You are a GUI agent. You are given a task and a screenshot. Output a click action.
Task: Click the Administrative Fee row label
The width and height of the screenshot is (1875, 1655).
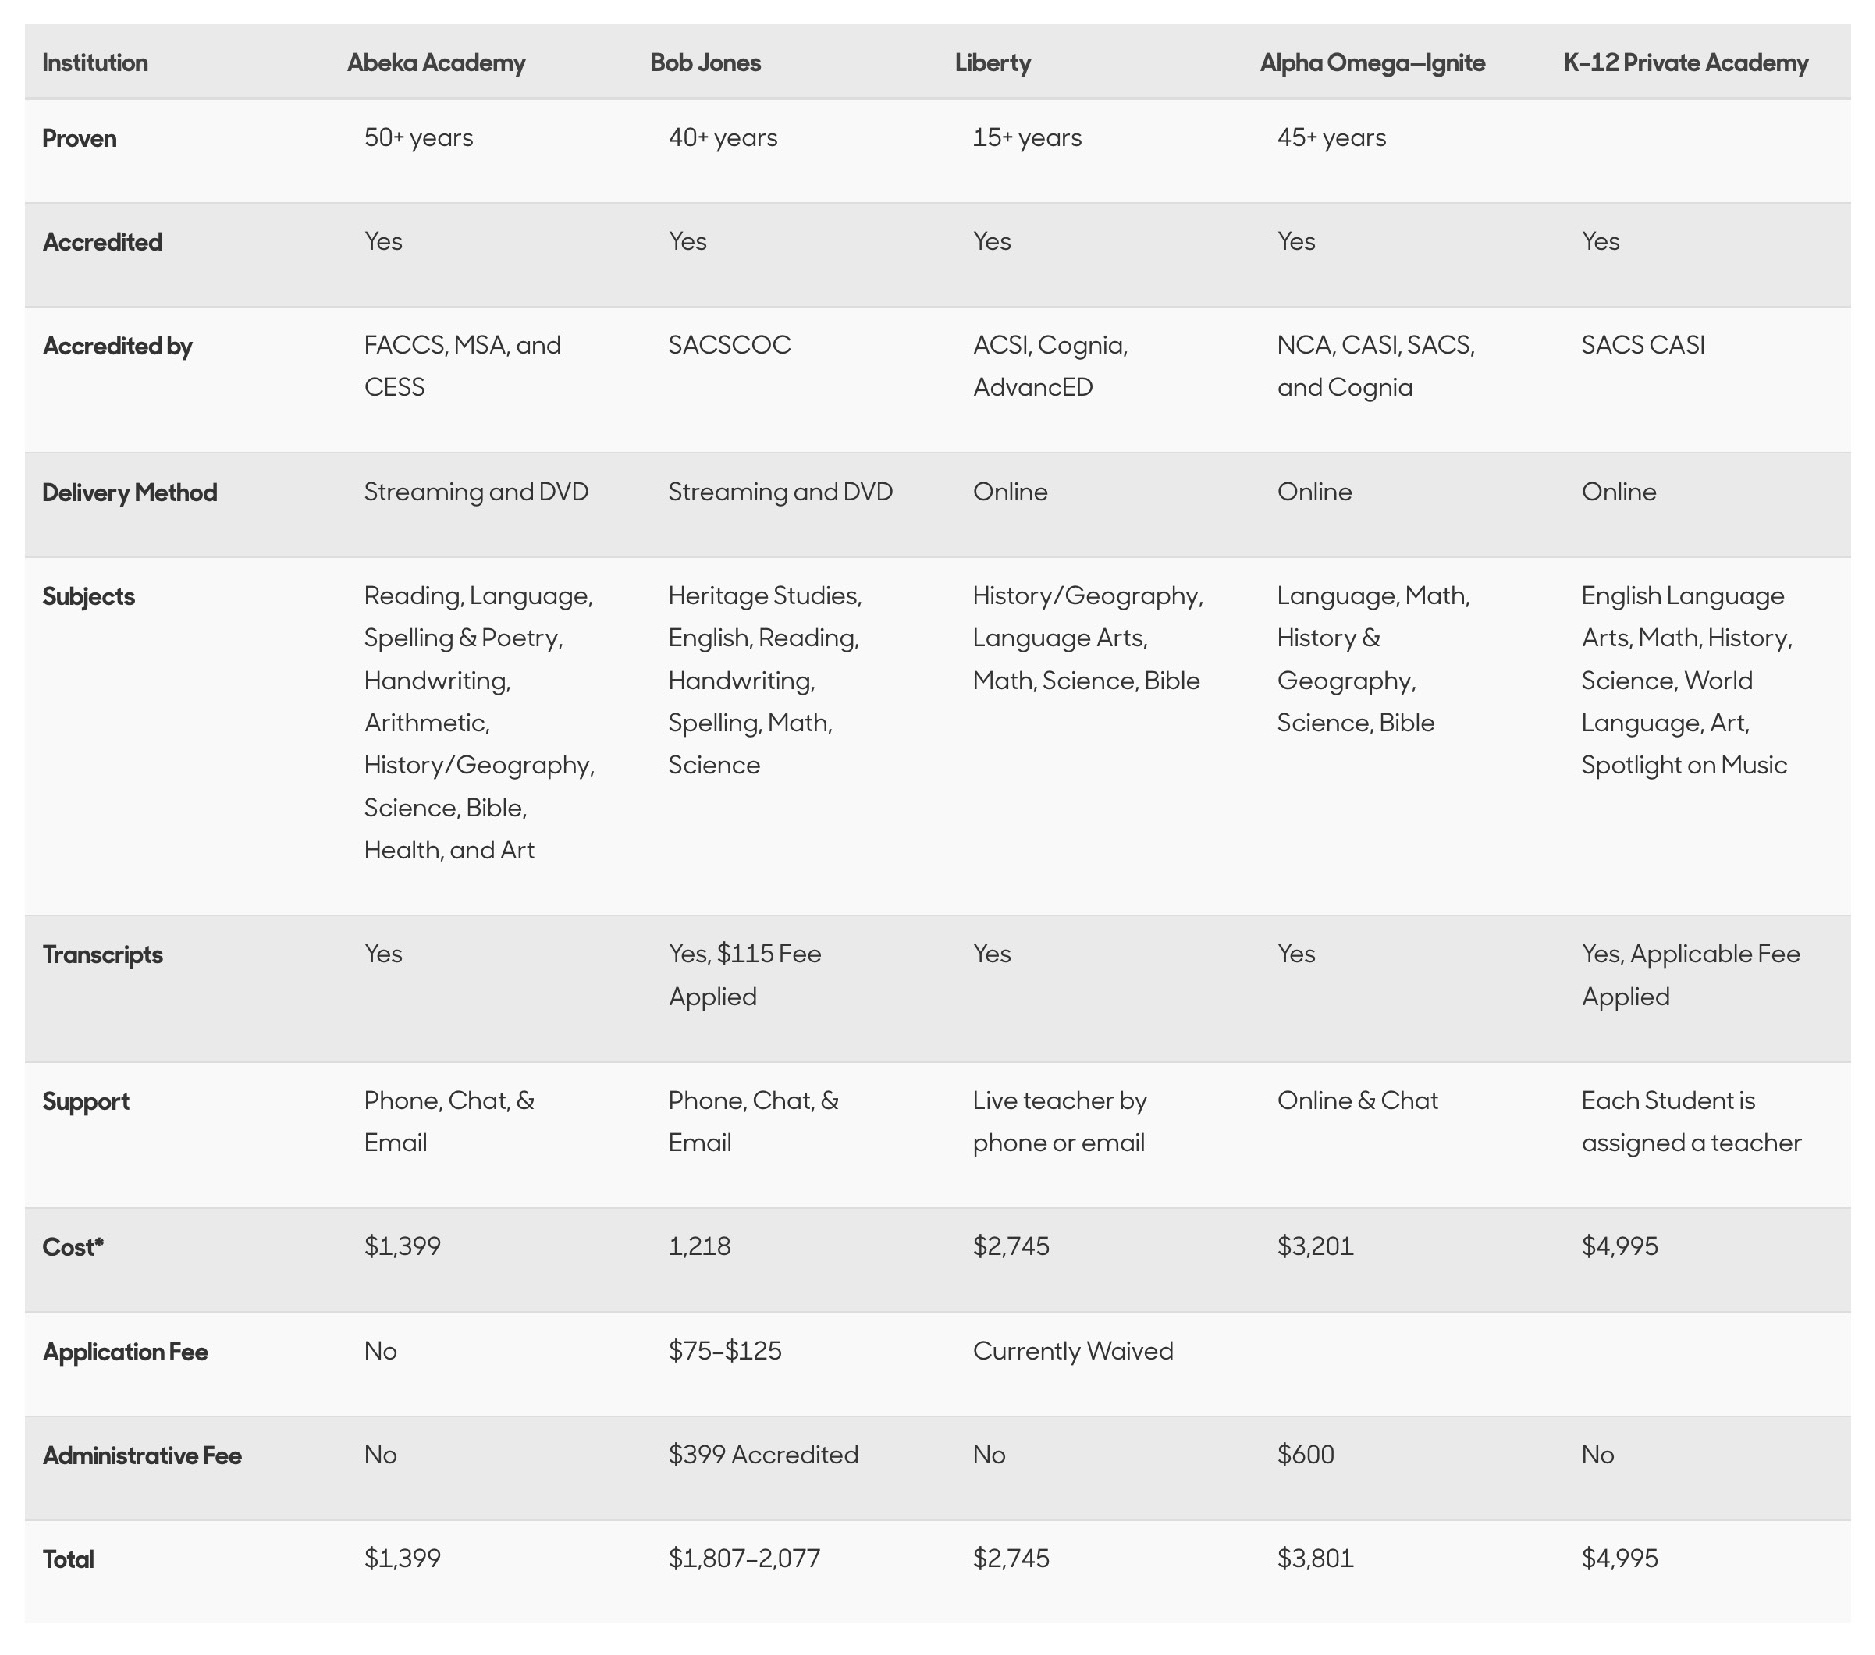[x=142, y=1456]
